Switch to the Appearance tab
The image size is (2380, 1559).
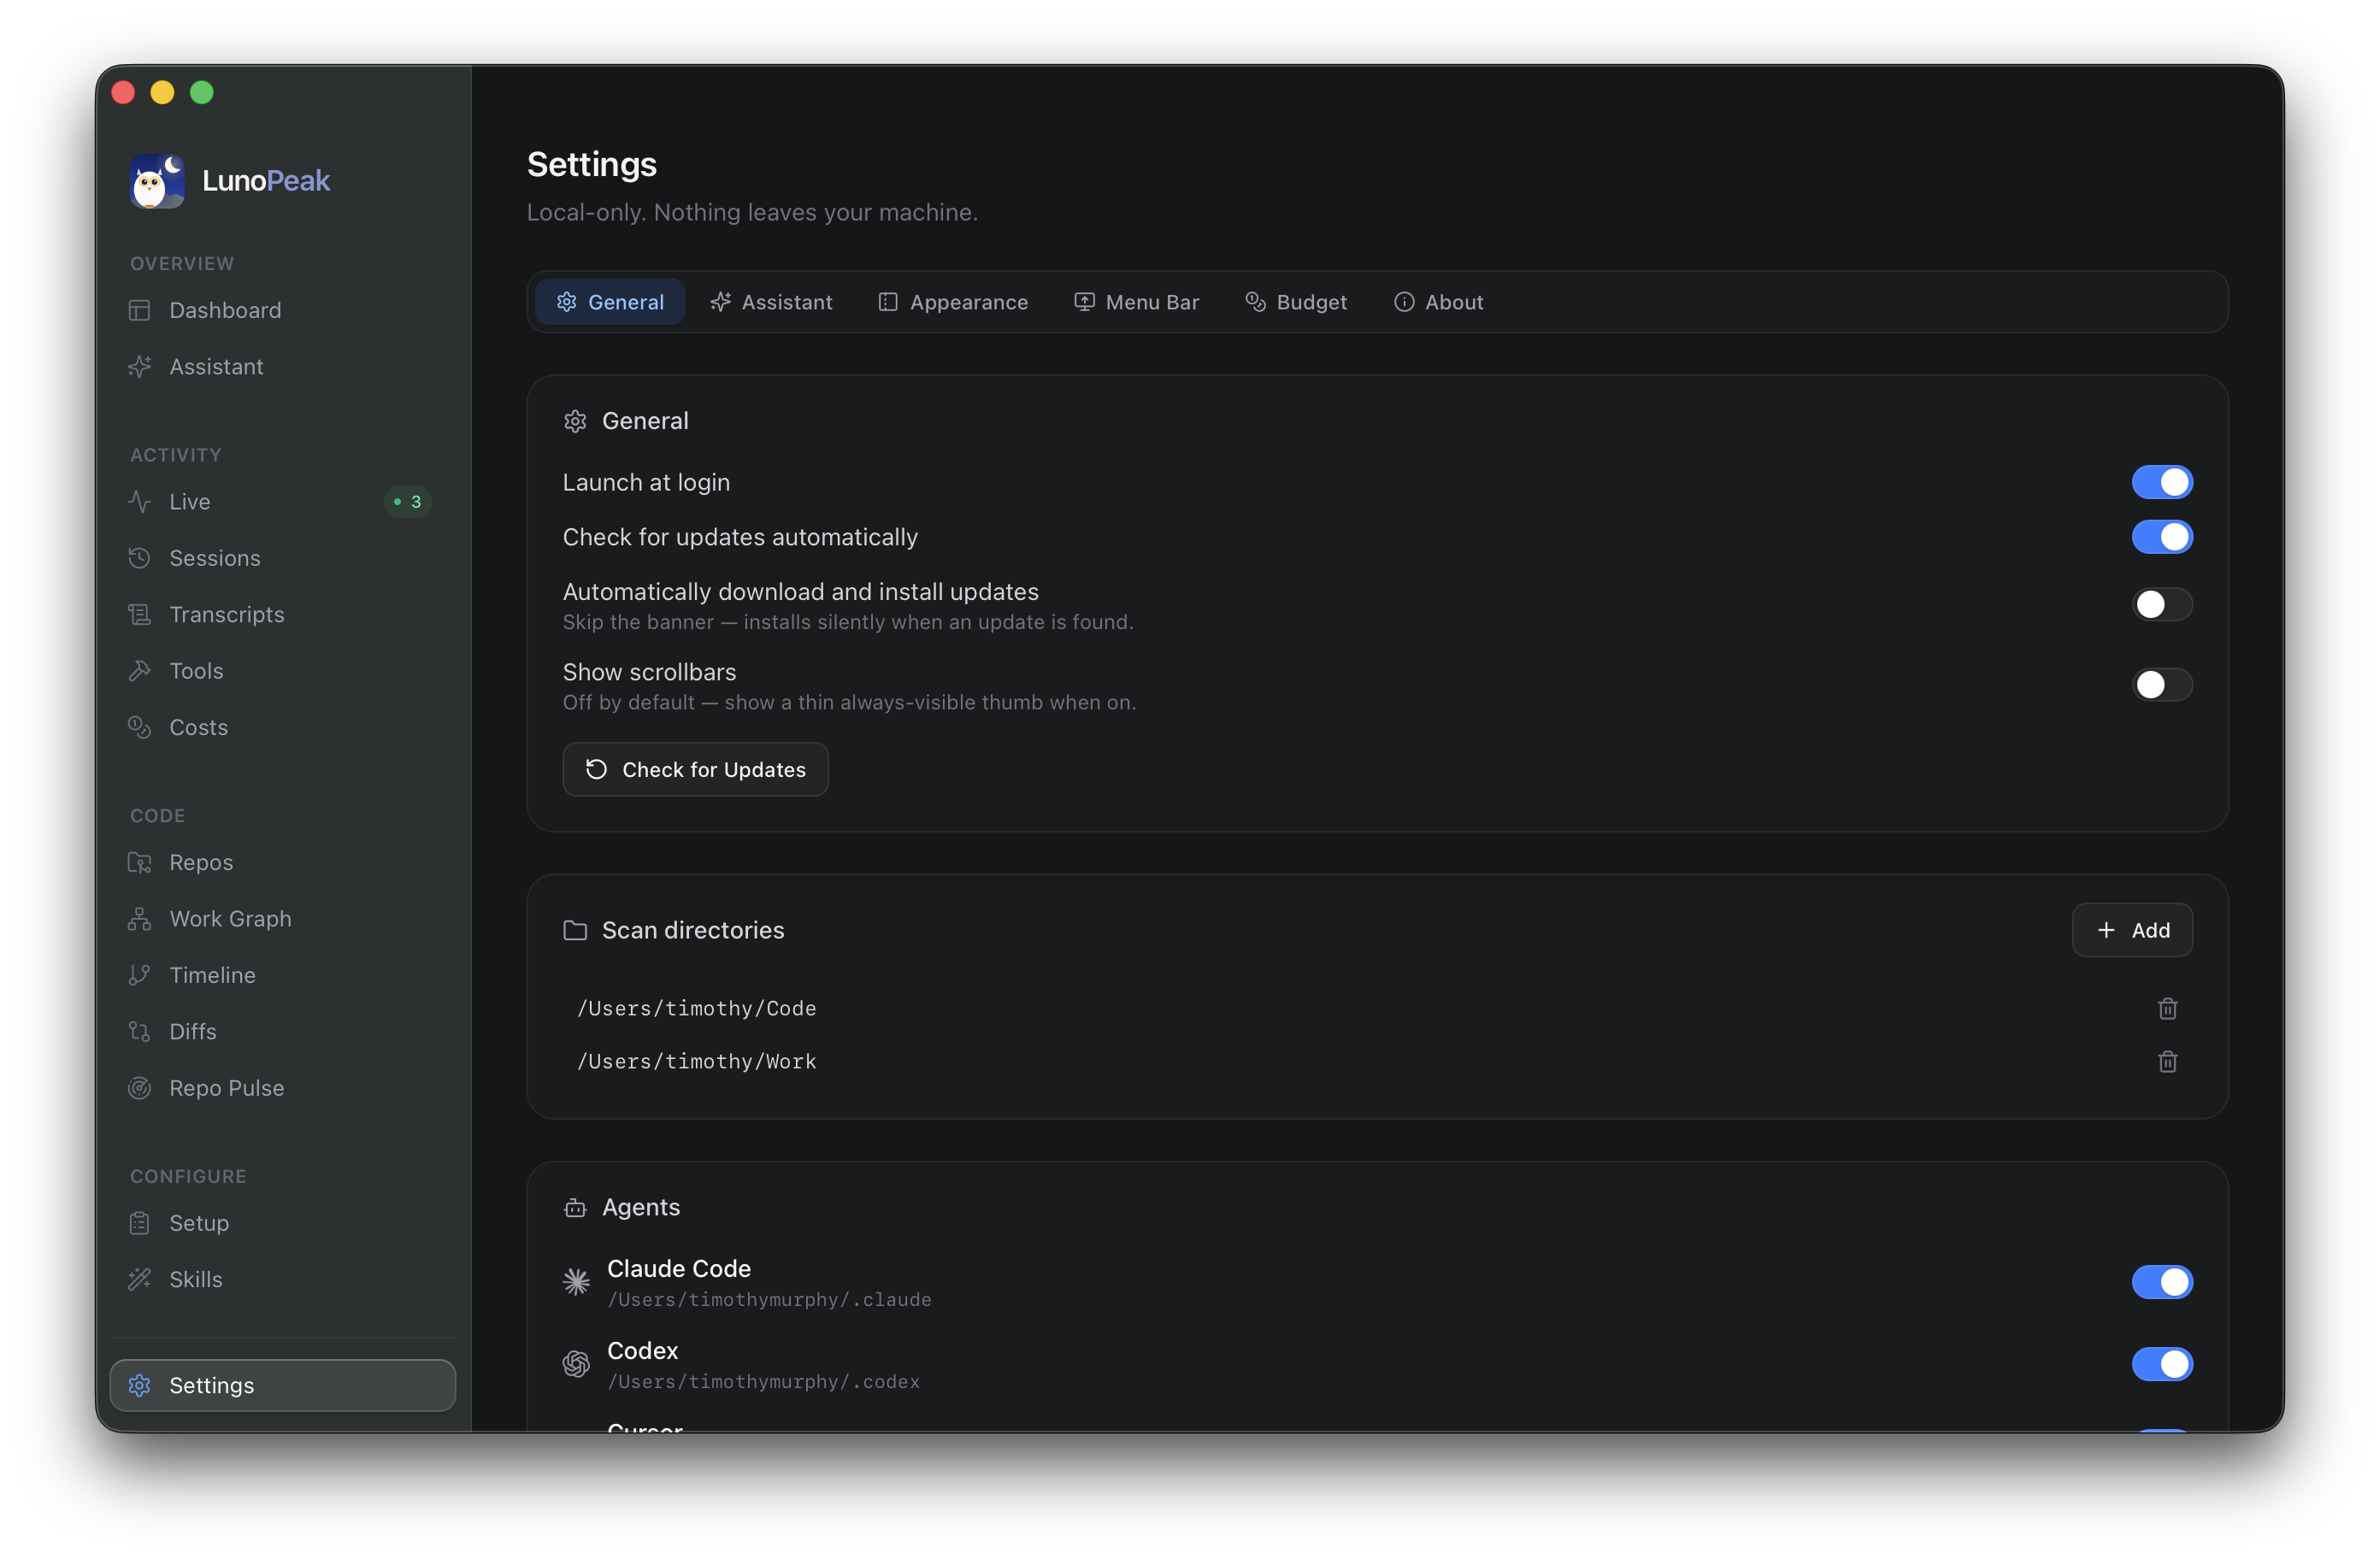click(953, 302)
